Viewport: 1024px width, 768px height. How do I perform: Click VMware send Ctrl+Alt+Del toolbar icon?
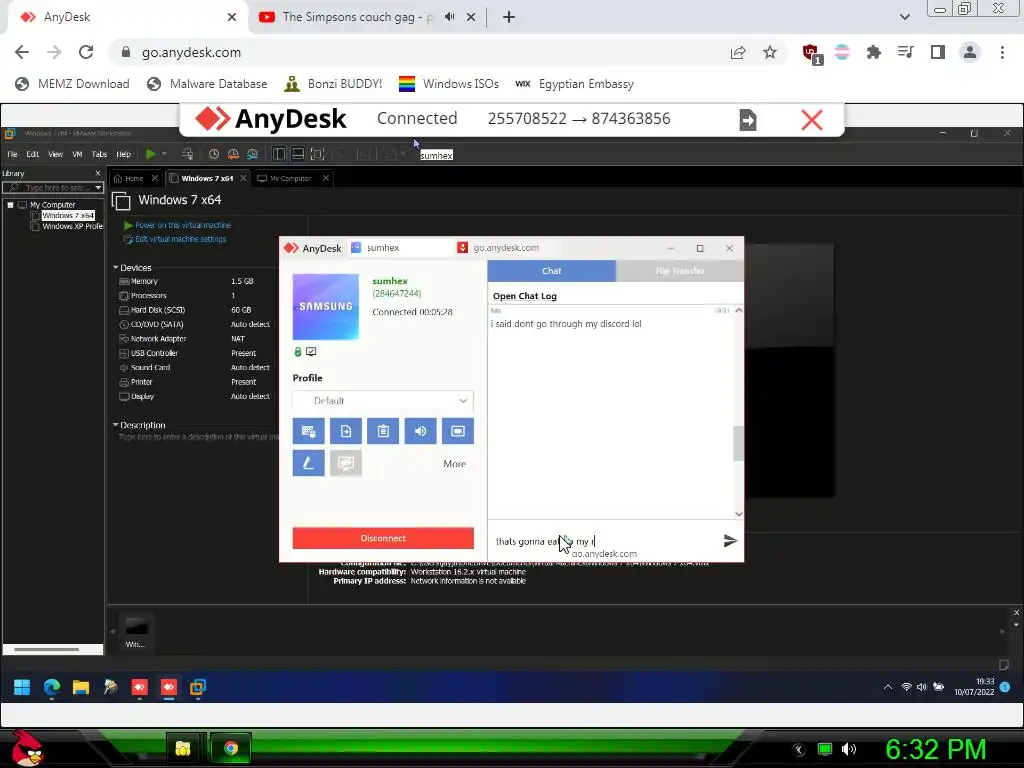187,154
